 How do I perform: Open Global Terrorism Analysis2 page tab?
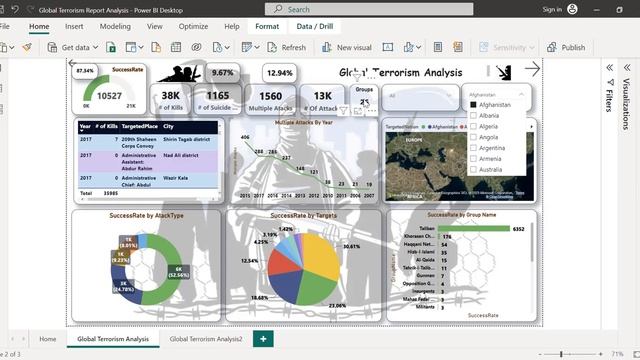(x=206, y=339)
